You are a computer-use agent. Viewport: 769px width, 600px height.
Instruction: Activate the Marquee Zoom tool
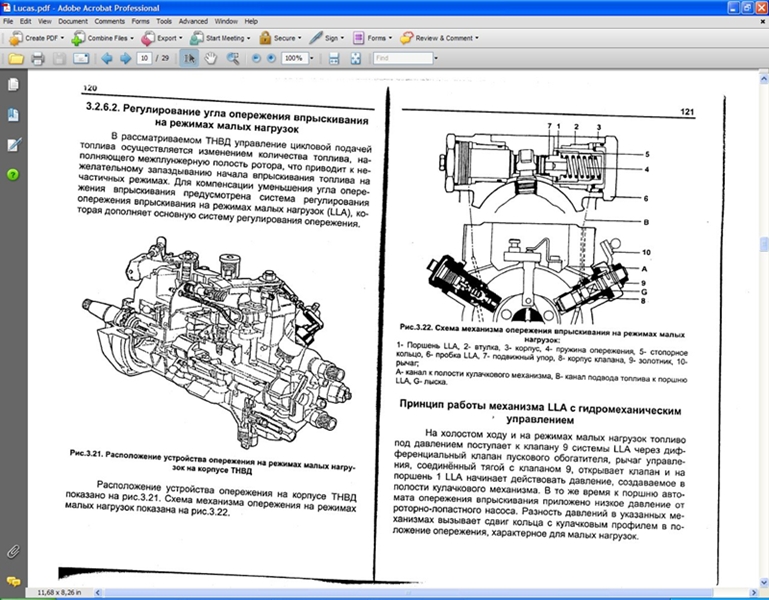pyautogui.click(x=233, y=59)
